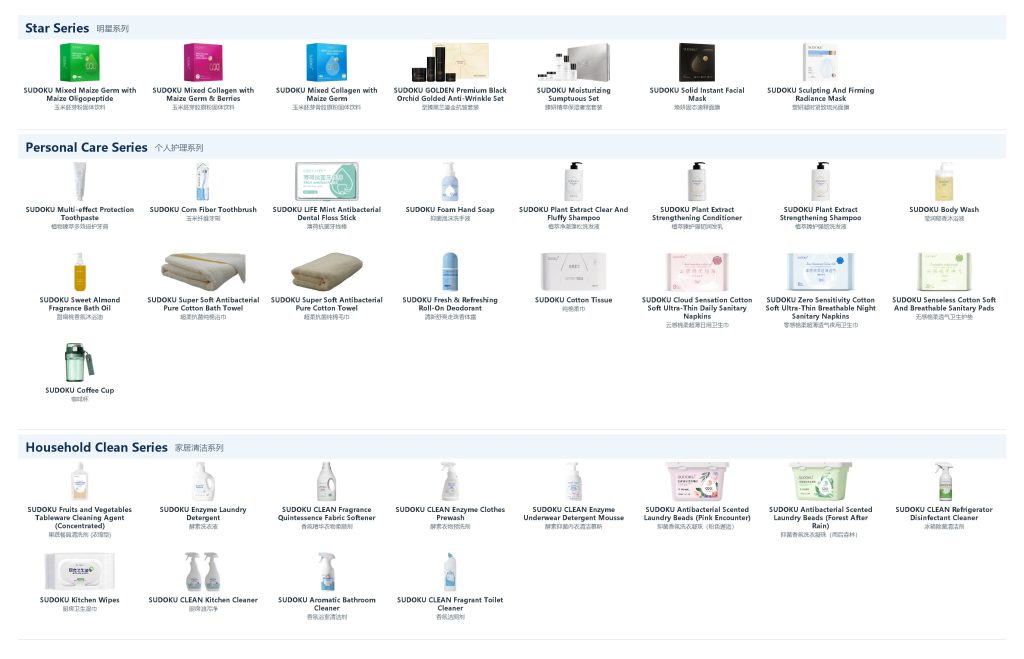Select the SUDOKU Cotton Tissue pack image
This screenshot has width=1024, height=659.
pyautogui.click(x=573, y=272)
